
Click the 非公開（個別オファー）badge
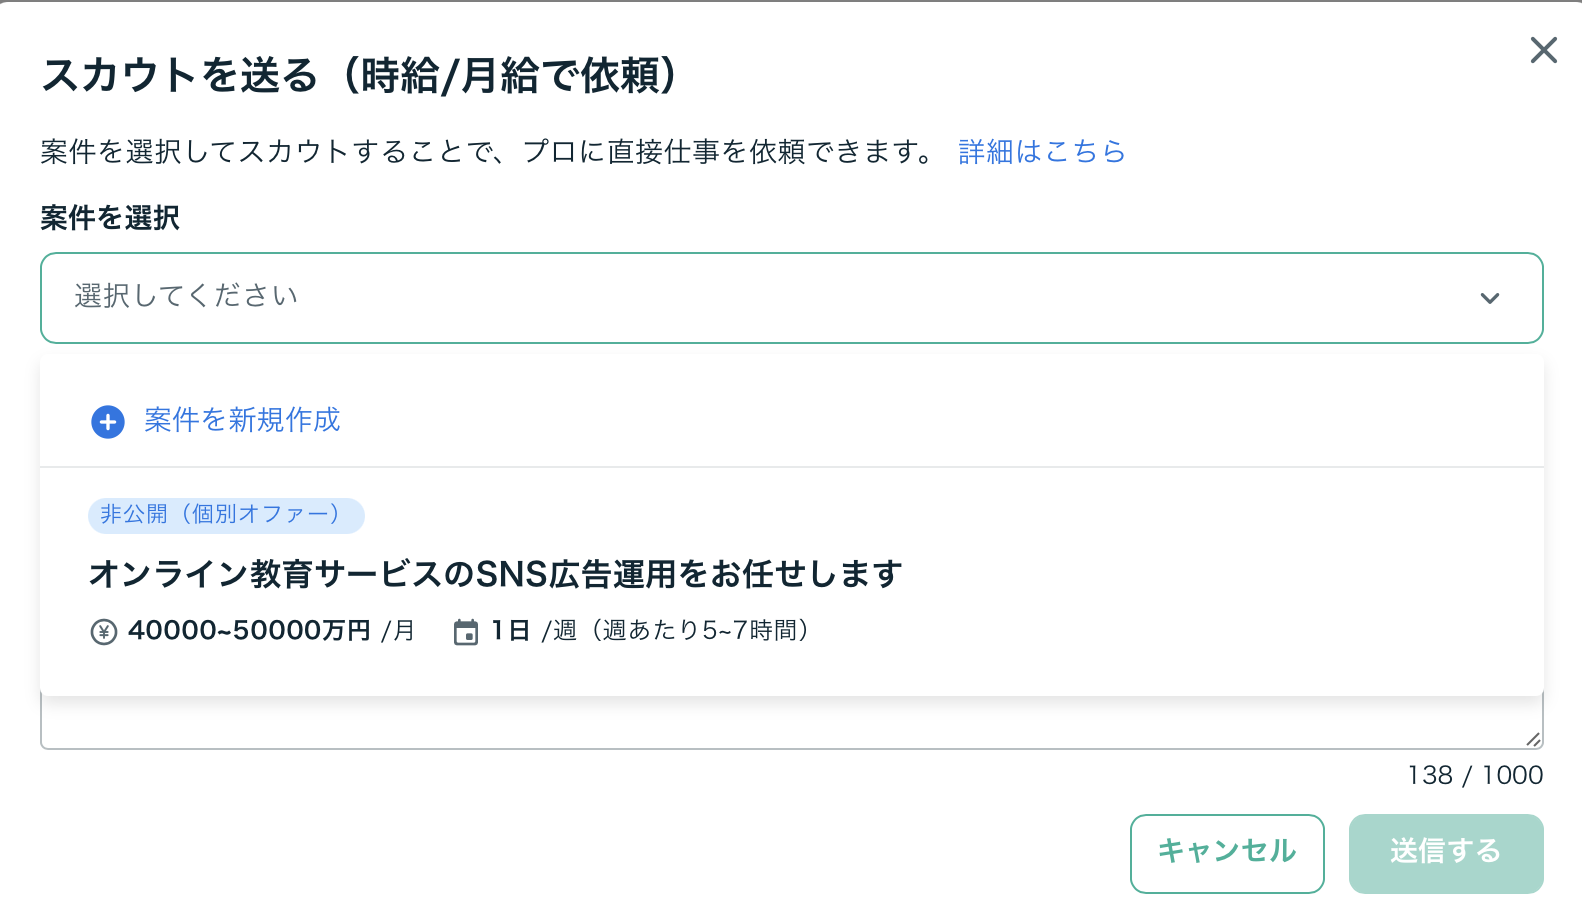click(226, 515)
